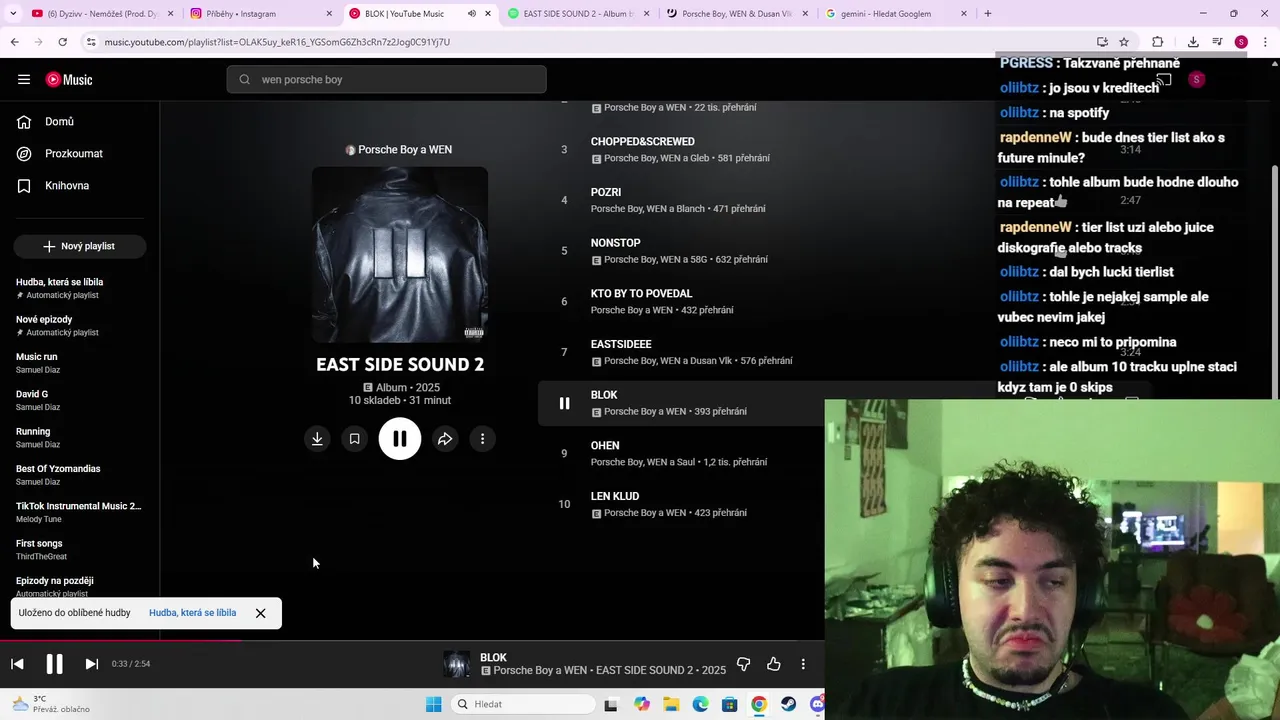1280x720 pixels.
Task: Pause album with large round button
Action: (x=400, y=439)
